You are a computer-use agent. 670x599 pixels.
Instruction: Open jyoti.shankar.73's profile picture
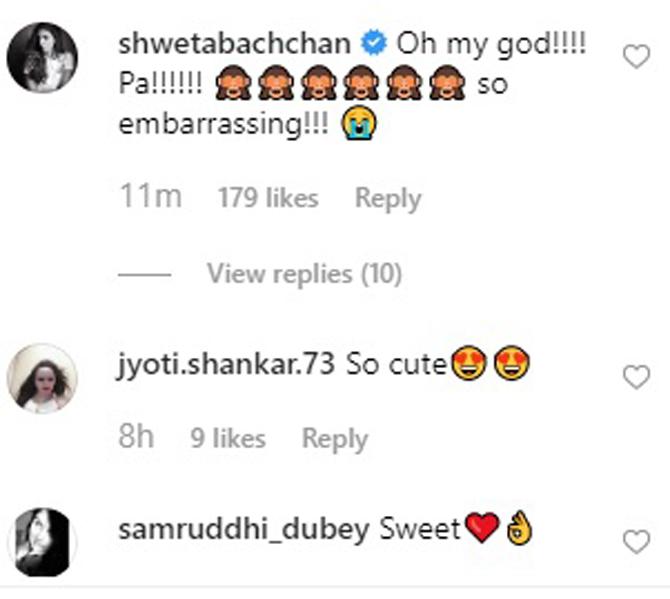point(42,379)
